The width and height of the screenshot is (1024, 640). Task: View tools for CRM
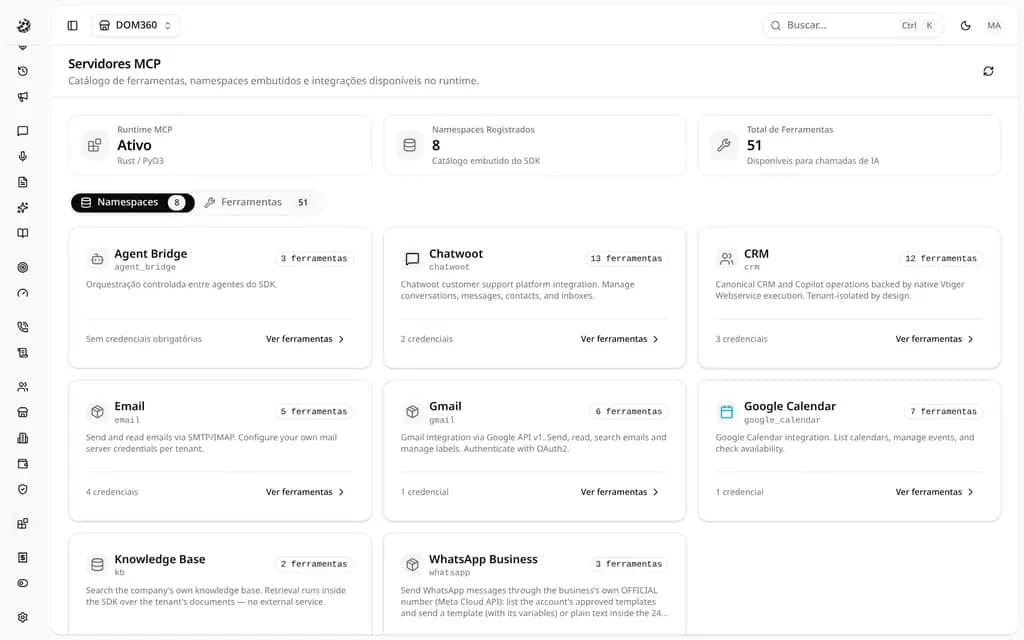(x=935, y=339)
